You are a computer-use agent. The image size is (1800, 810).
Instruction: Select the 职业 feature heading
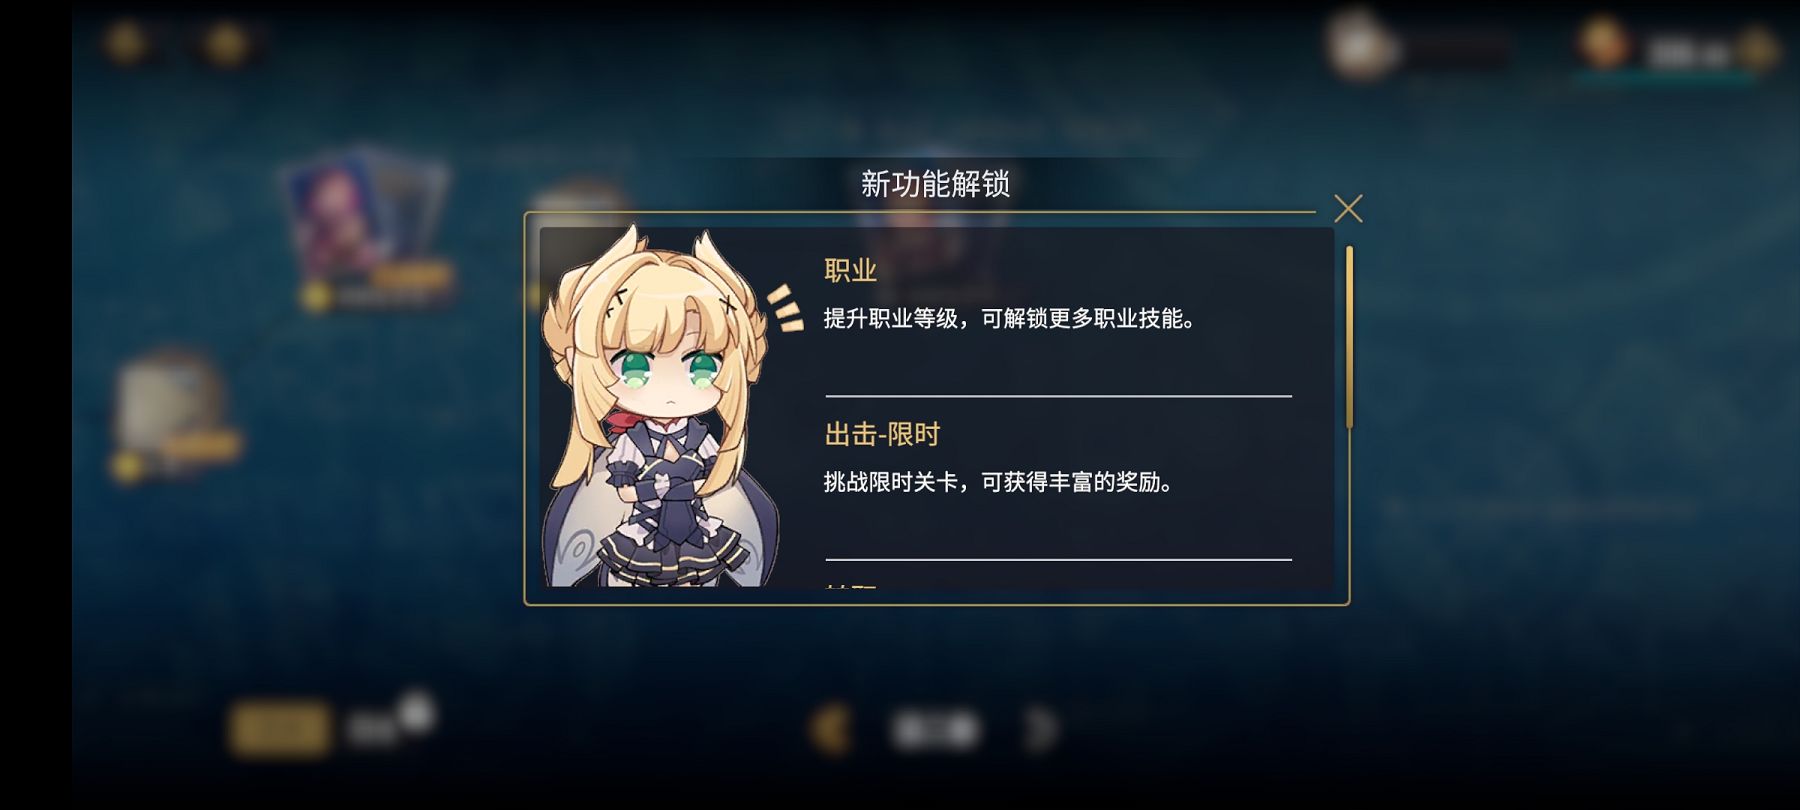click(x=850, y=270)
